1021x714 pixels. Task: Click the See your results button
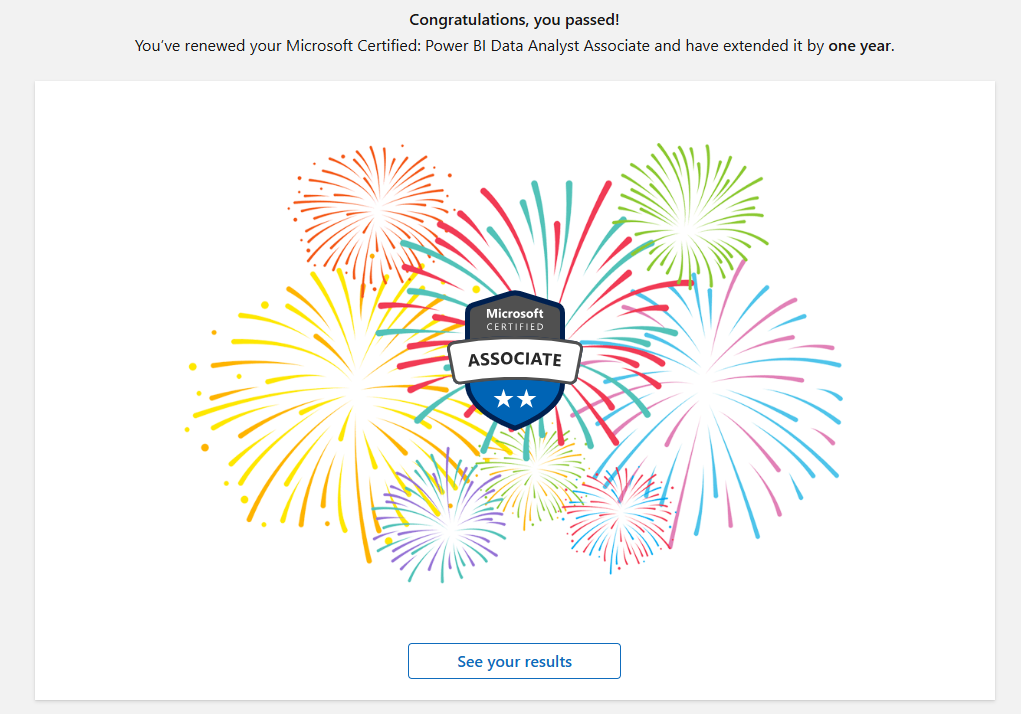coord(514,661)
